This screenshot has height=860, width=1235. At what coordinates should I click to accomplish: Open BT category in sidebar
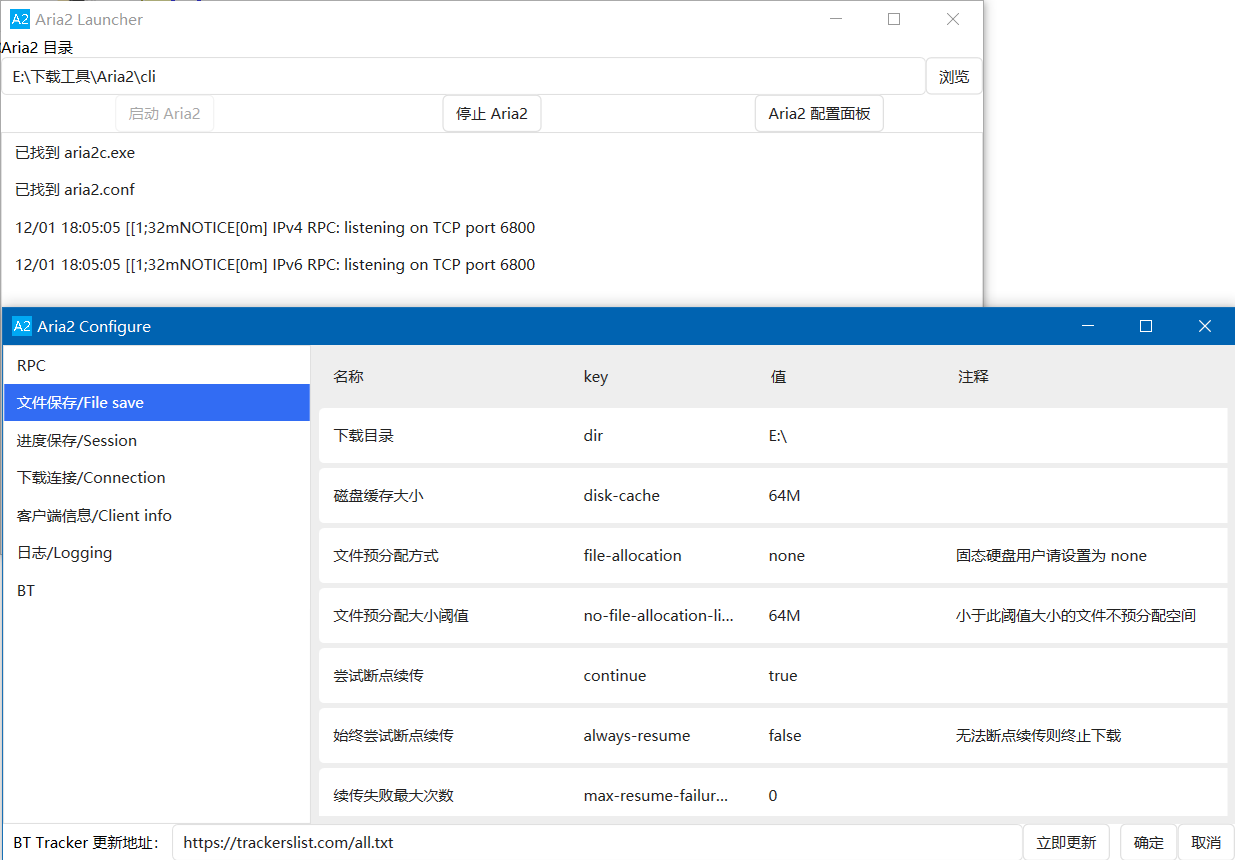pos(156,590)
